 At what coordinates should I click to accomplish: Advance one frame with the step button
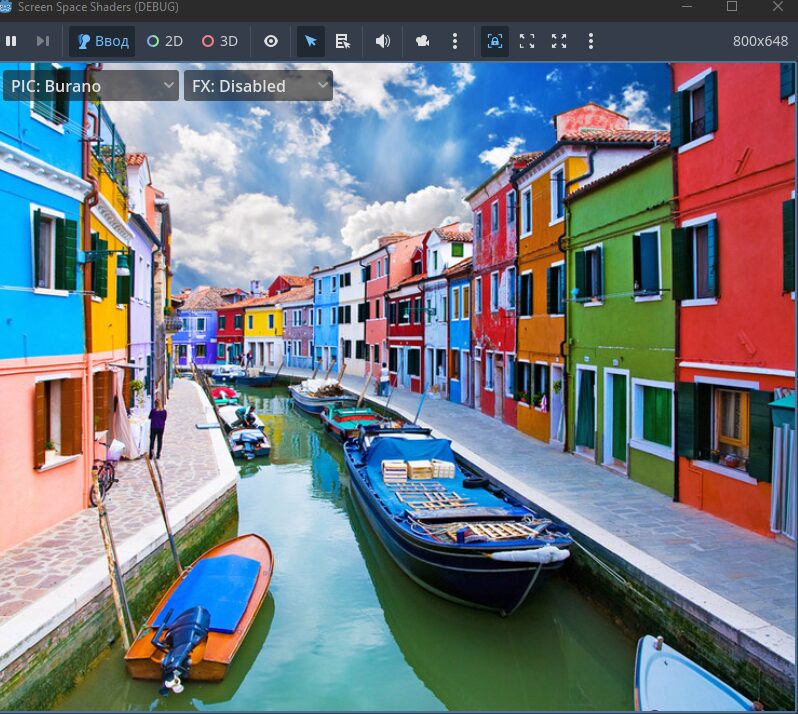(x=43, y=41)
